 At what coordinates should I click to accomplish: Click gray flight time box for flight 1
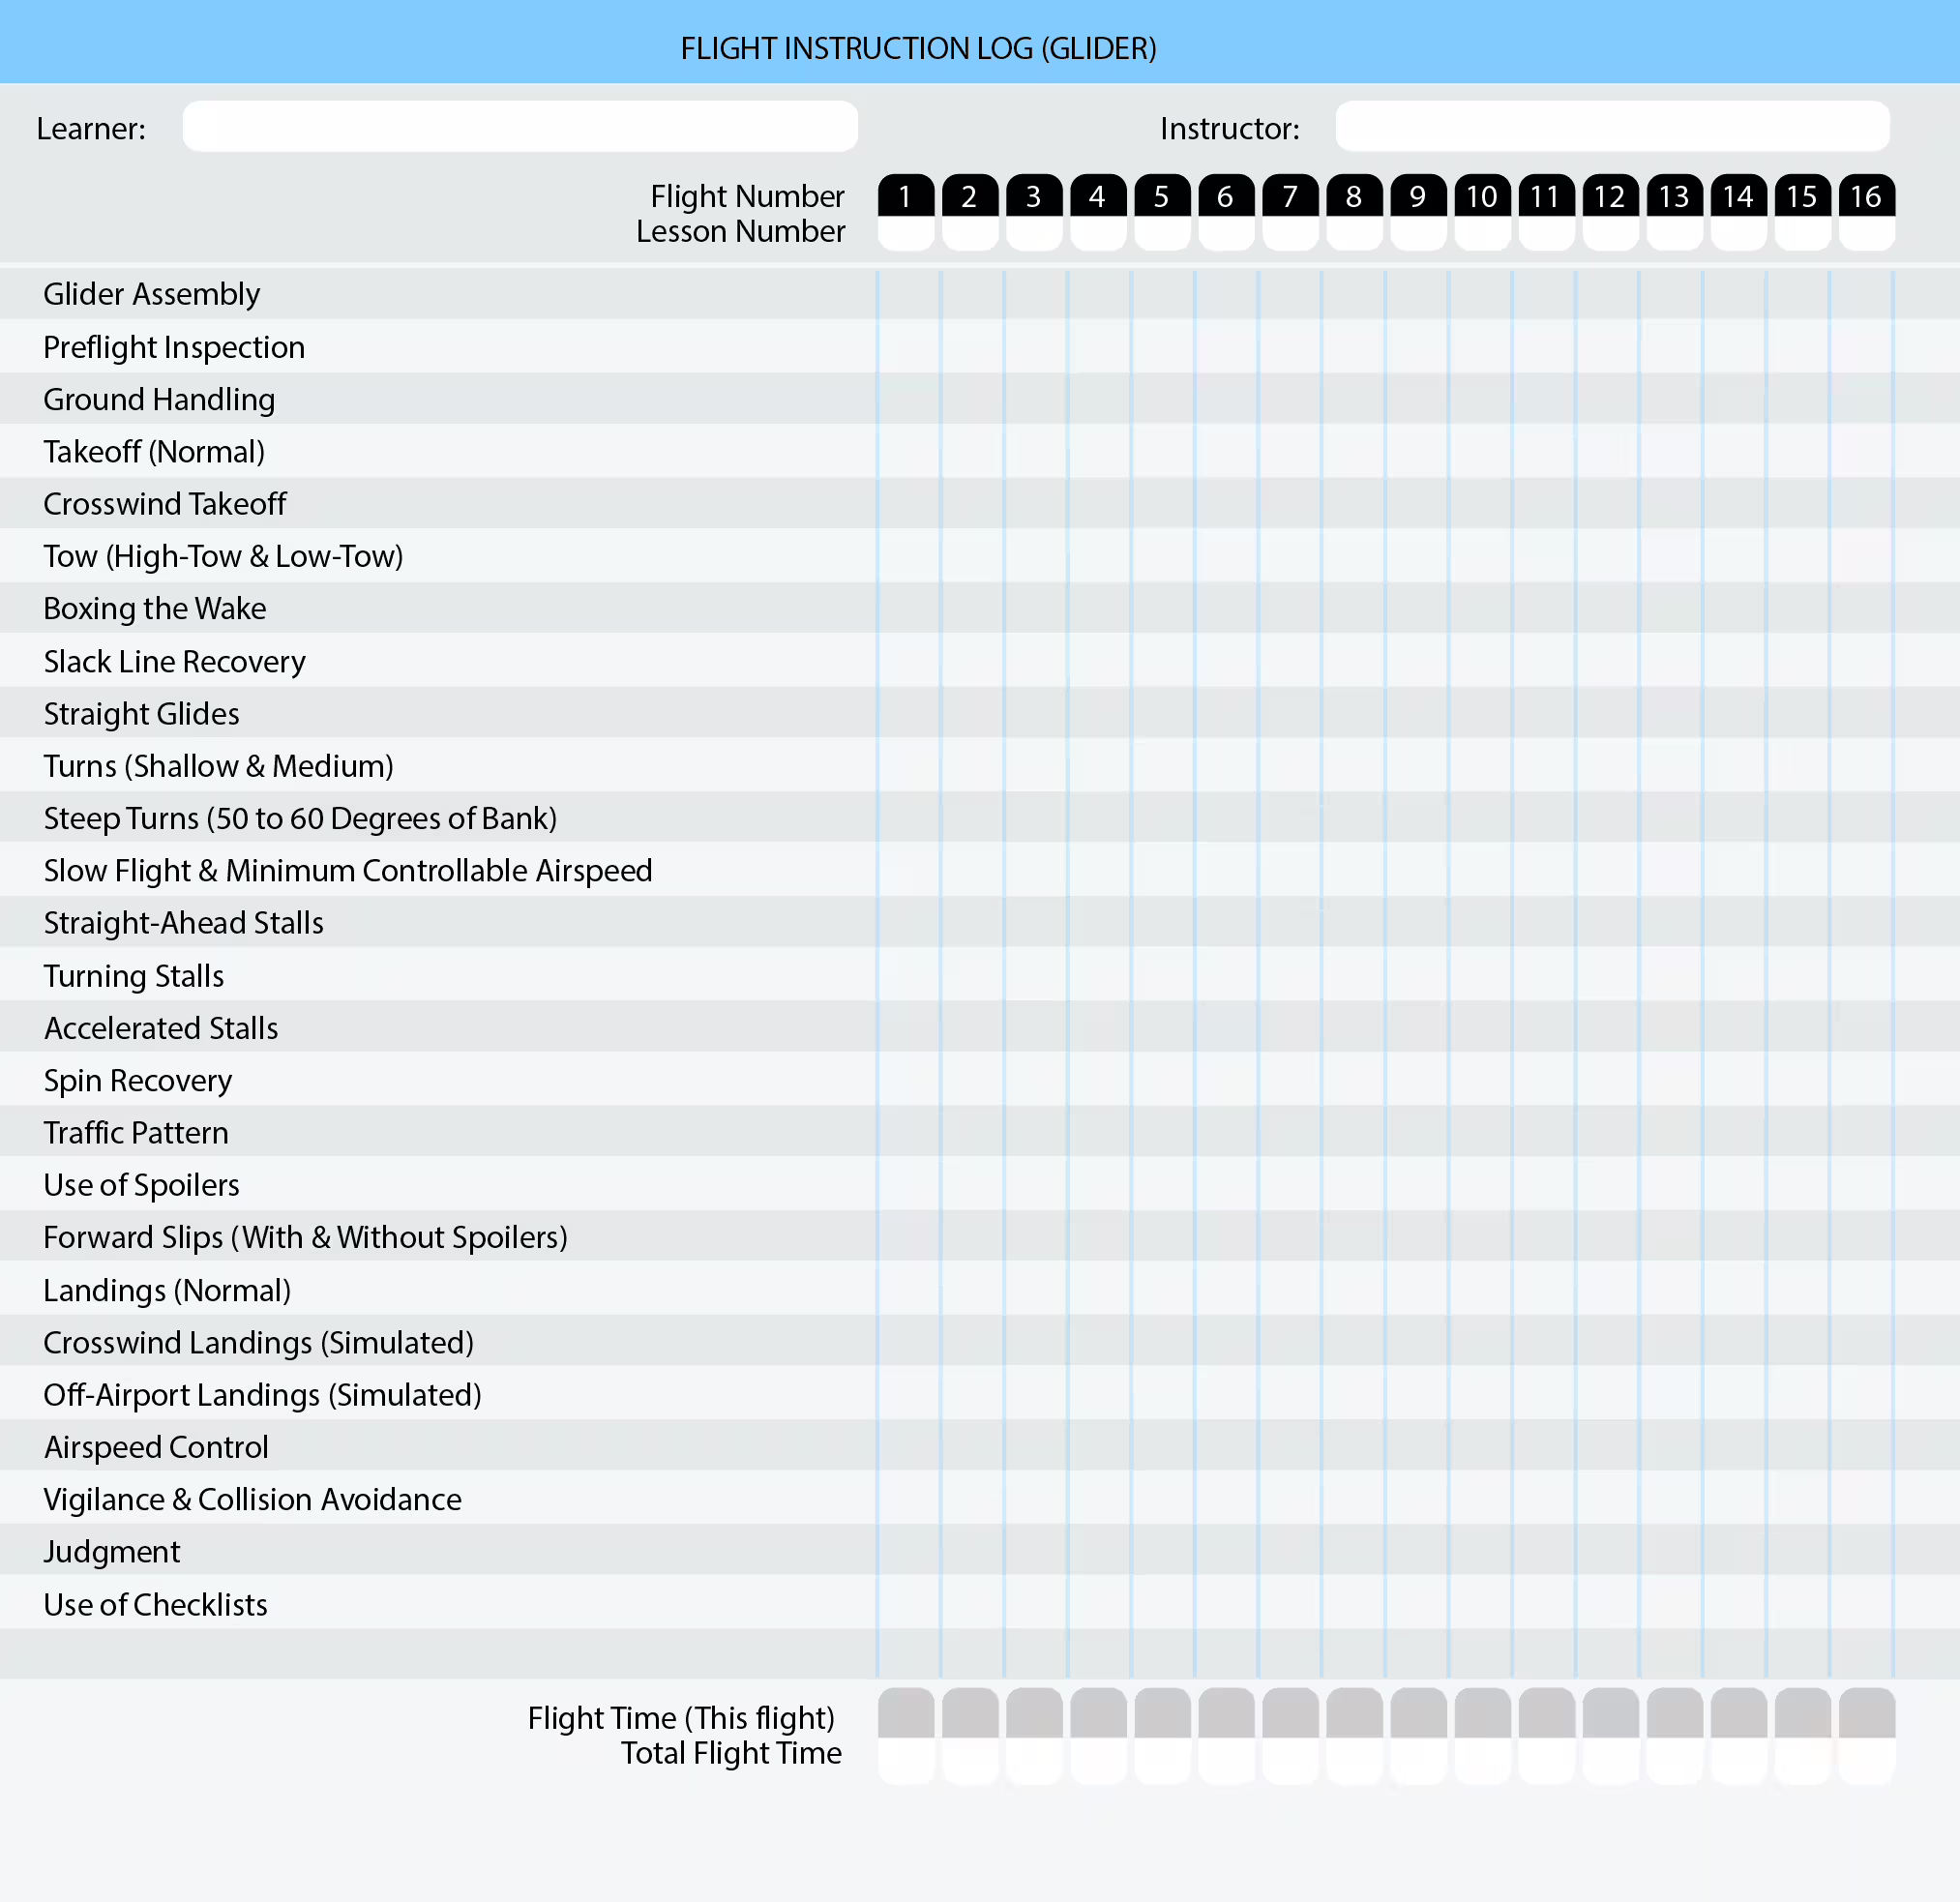pos(906,1714)
